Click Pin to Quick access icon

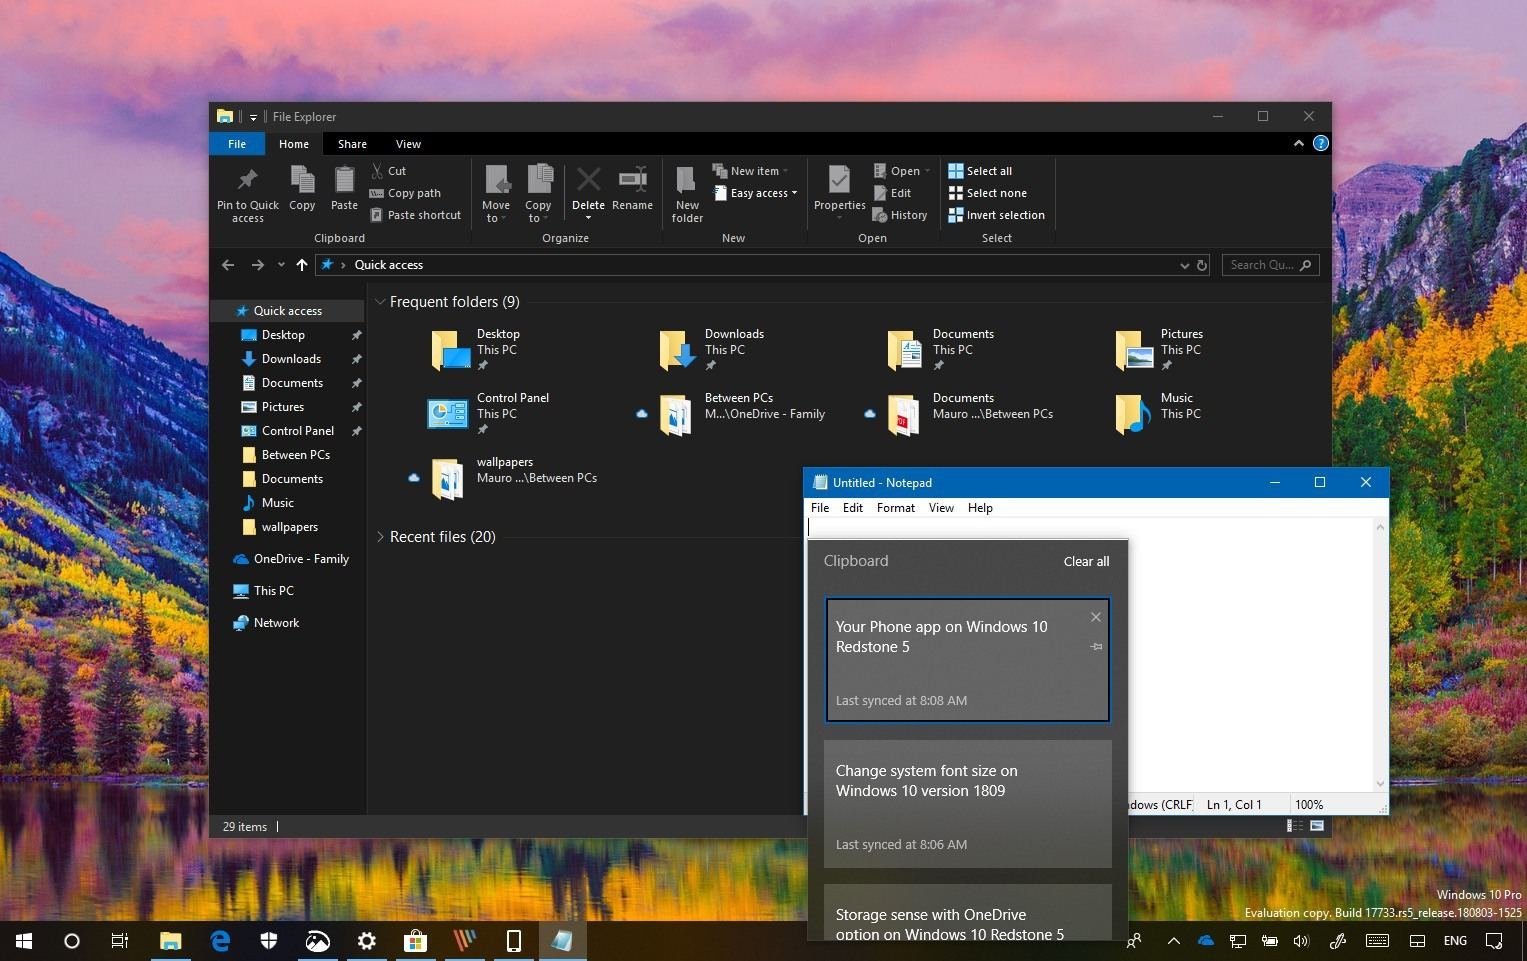pyautogui.click(x=247, y=181)
